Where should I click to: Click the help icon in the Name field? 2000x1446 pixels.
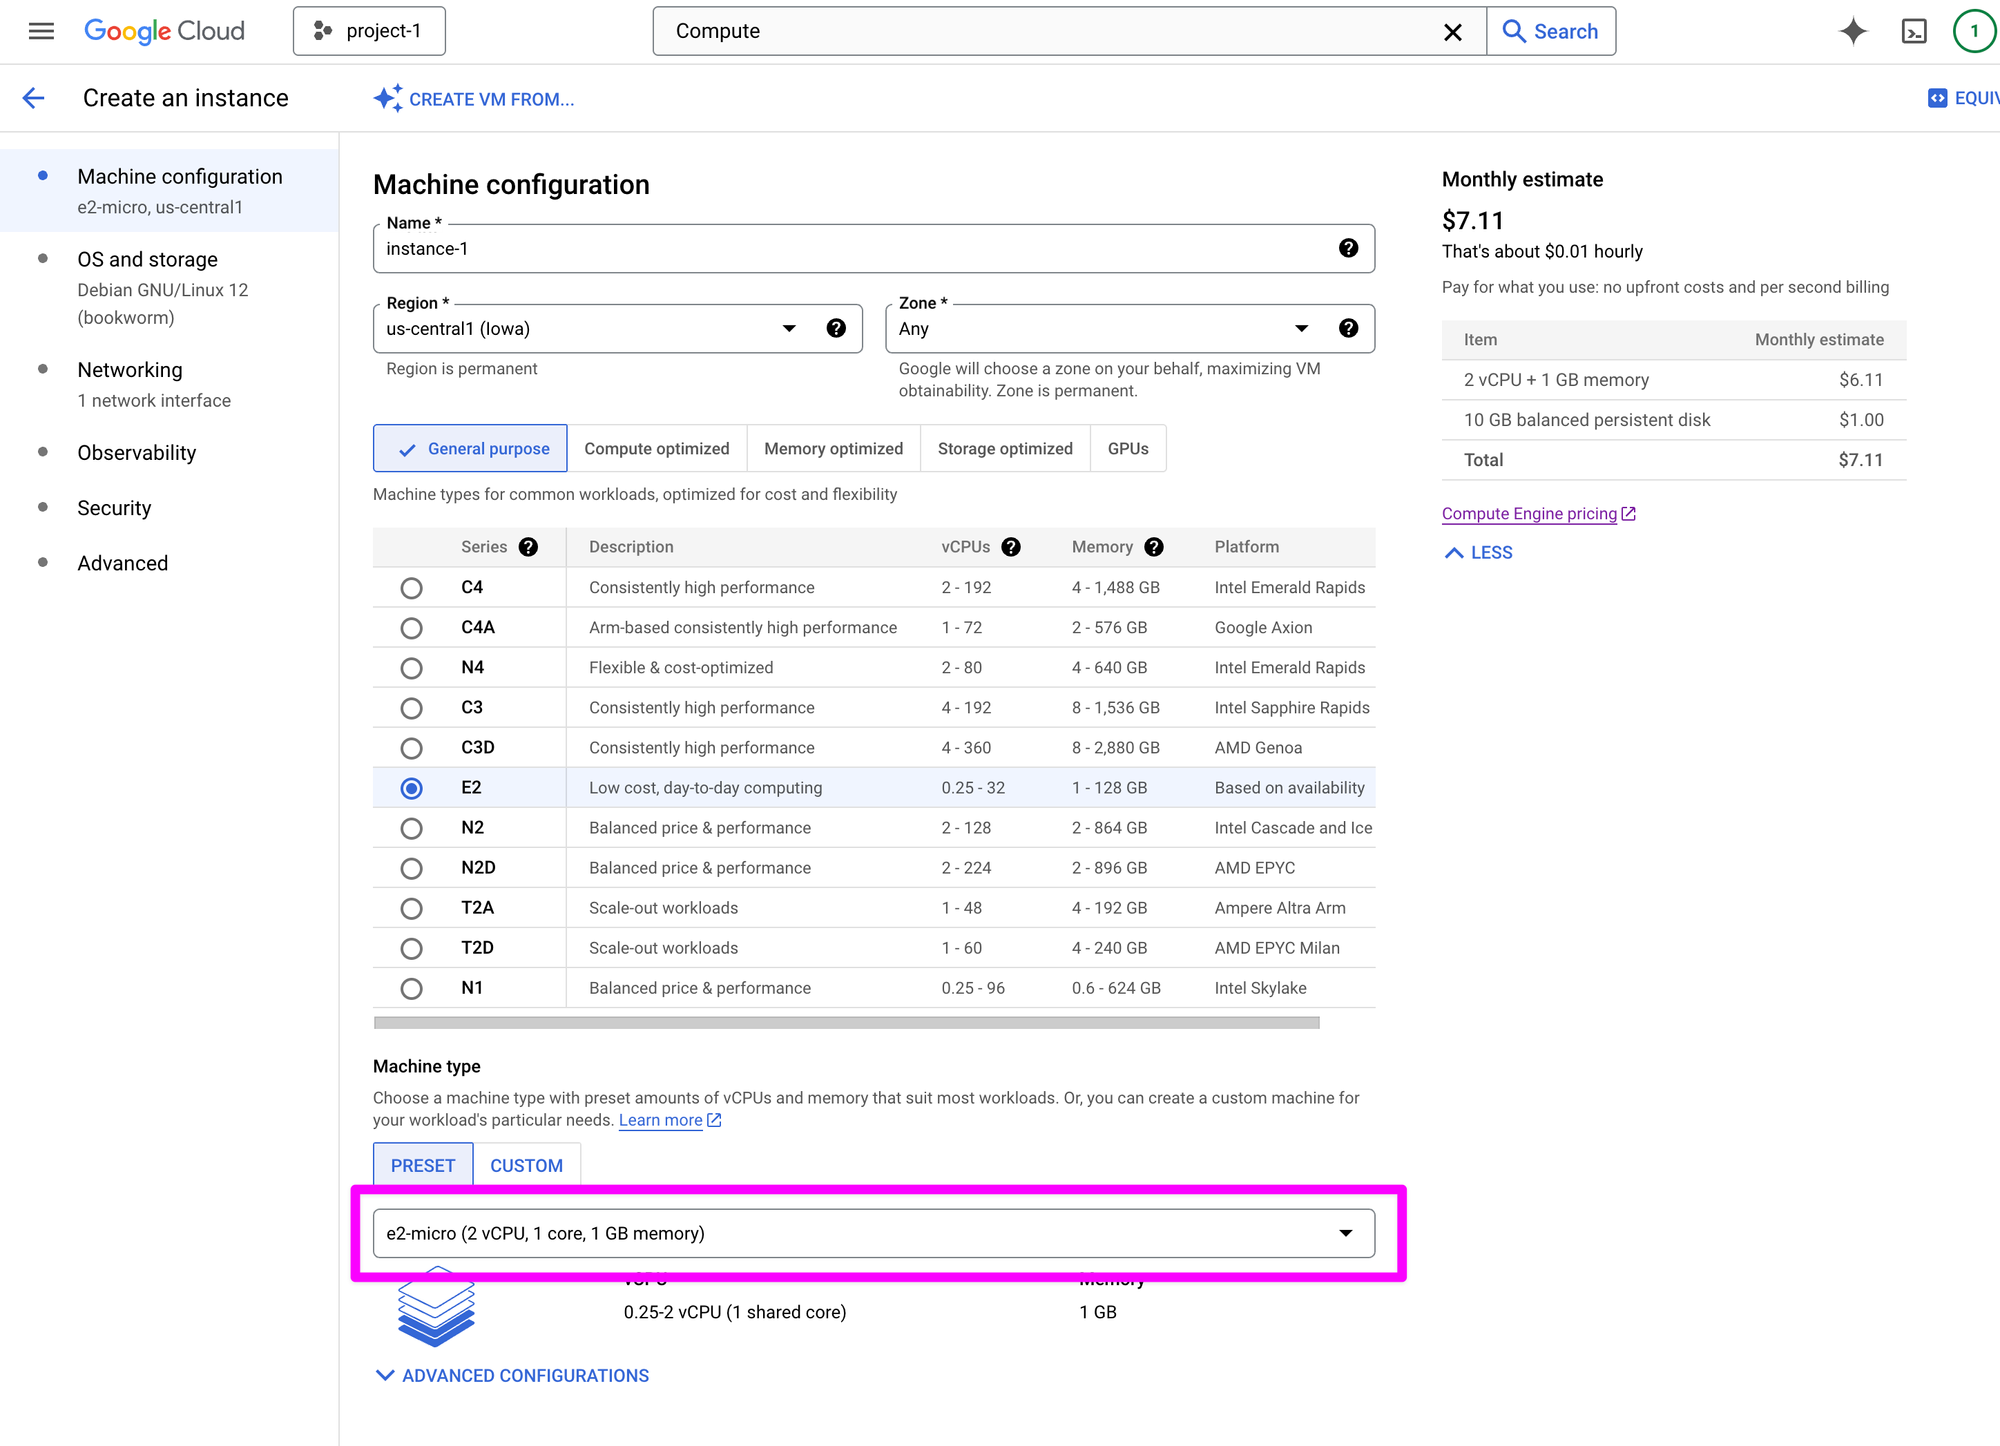(1348, 248)
